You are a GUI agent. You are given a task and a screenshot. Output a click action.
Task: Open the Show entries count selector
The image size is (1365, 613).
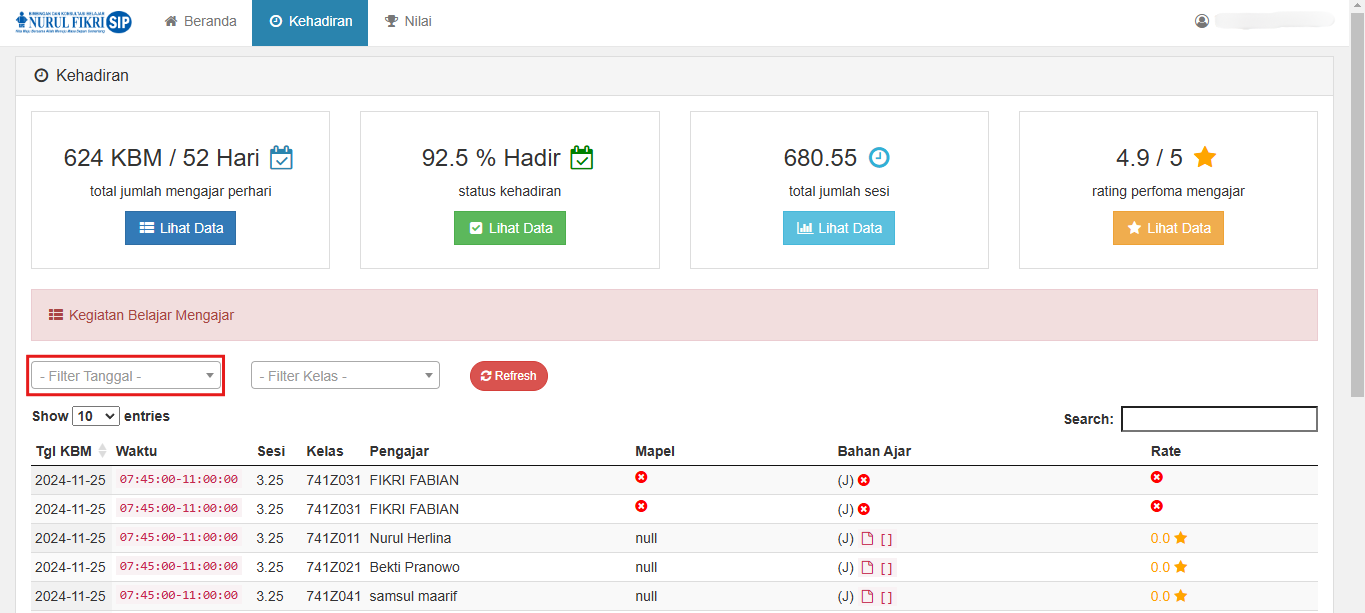click(96, 416)
